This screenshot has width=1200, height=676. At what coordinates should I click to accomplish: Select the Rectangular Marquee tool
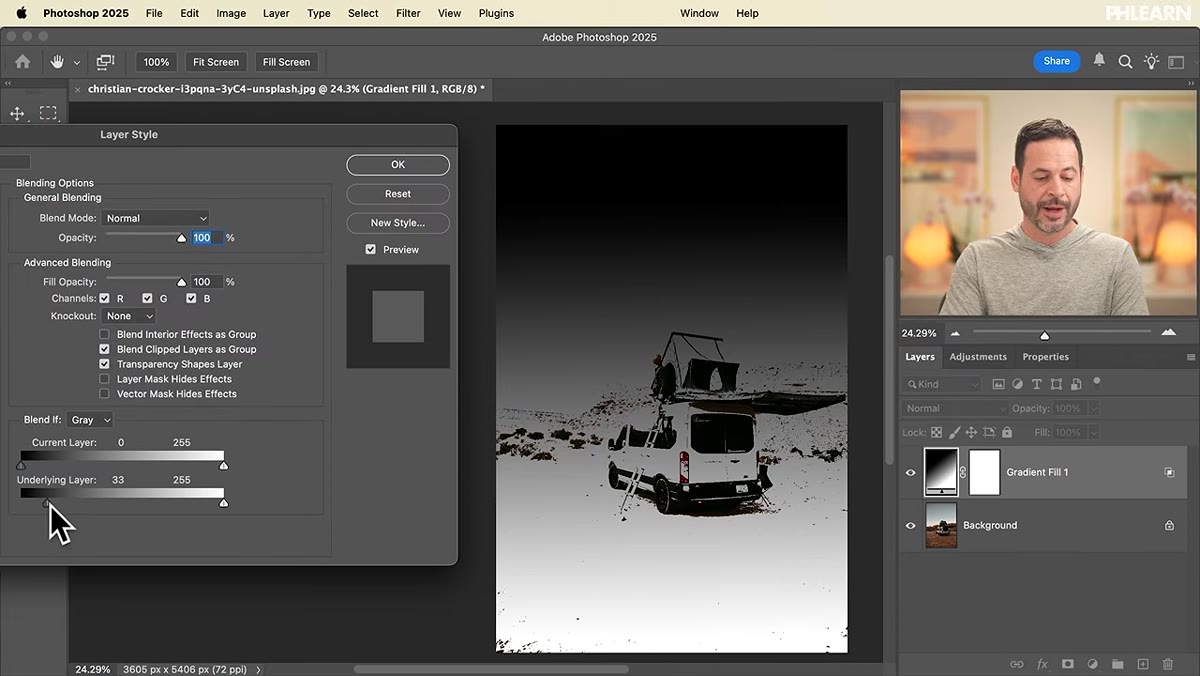click(48, 113)
